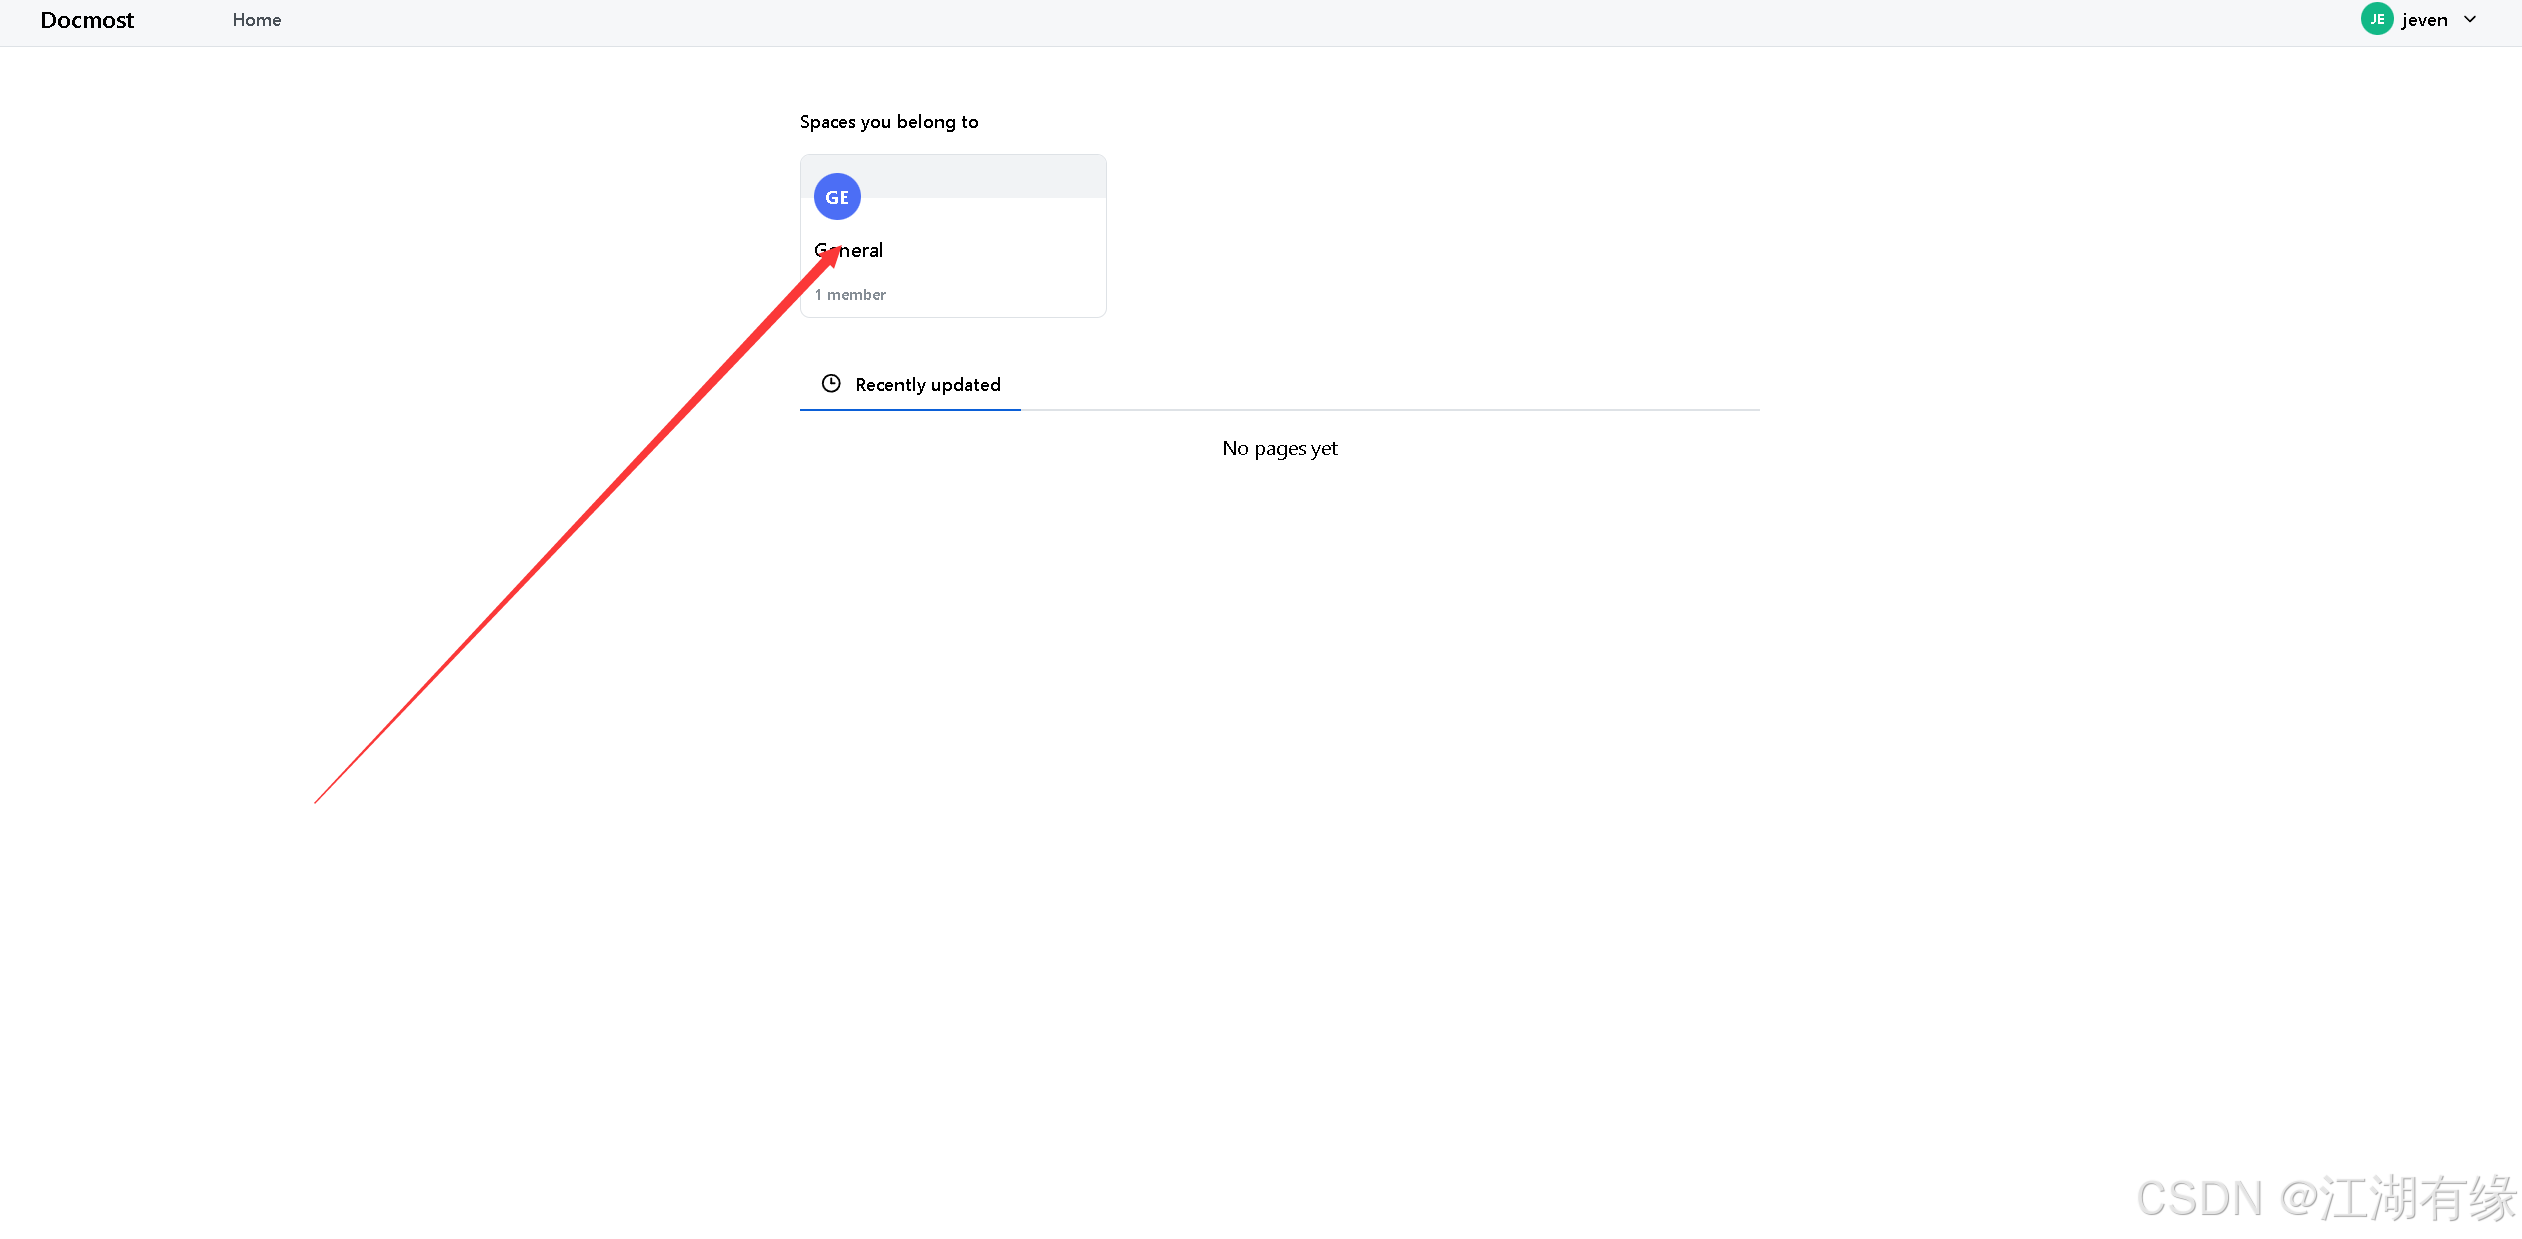This screenshot has width=2522, height=1239.
Task: Select the Recently updated tab
Action: click(x=927, y=385)
